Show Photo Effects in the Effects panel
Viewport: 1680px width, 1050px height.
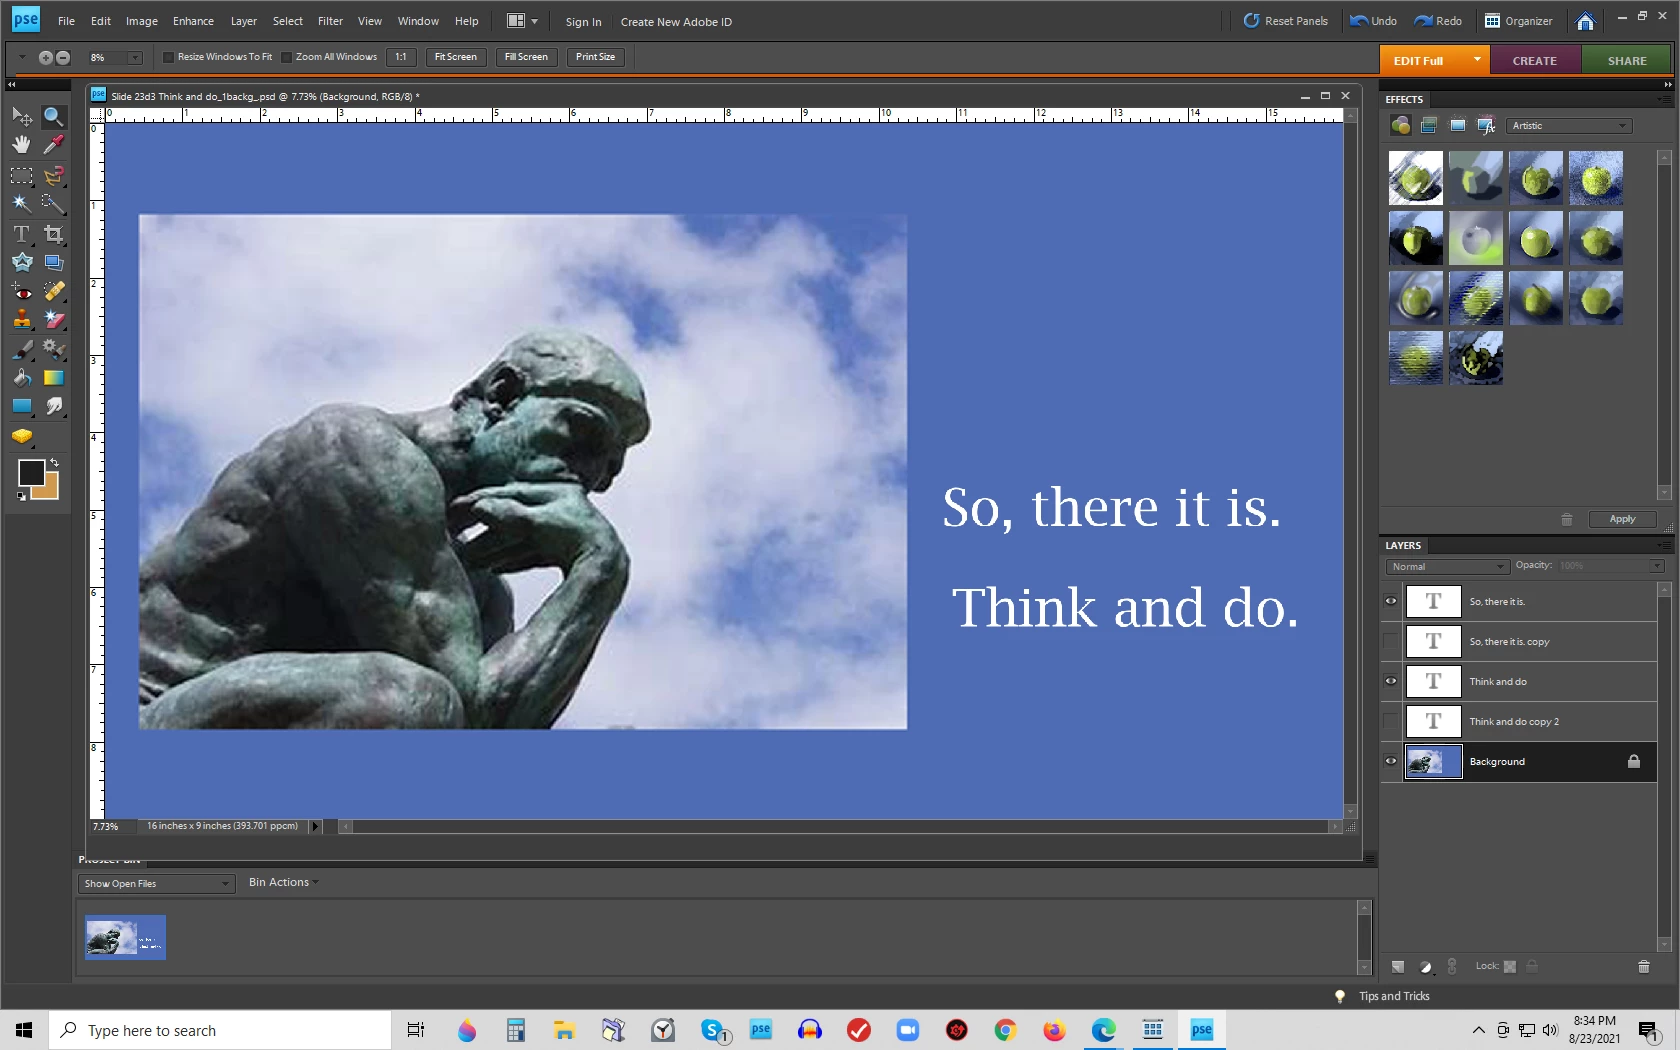point(1458,126)
